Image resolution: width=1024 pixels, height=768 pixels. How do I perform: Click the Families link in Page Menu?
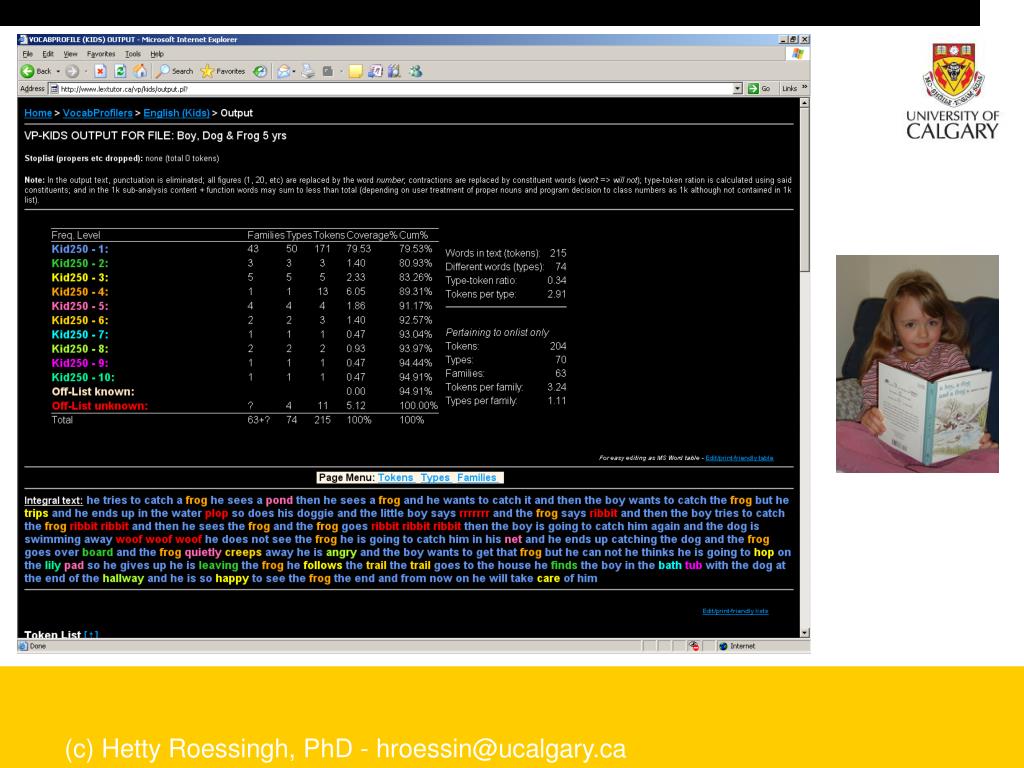[x=477, y=478]
